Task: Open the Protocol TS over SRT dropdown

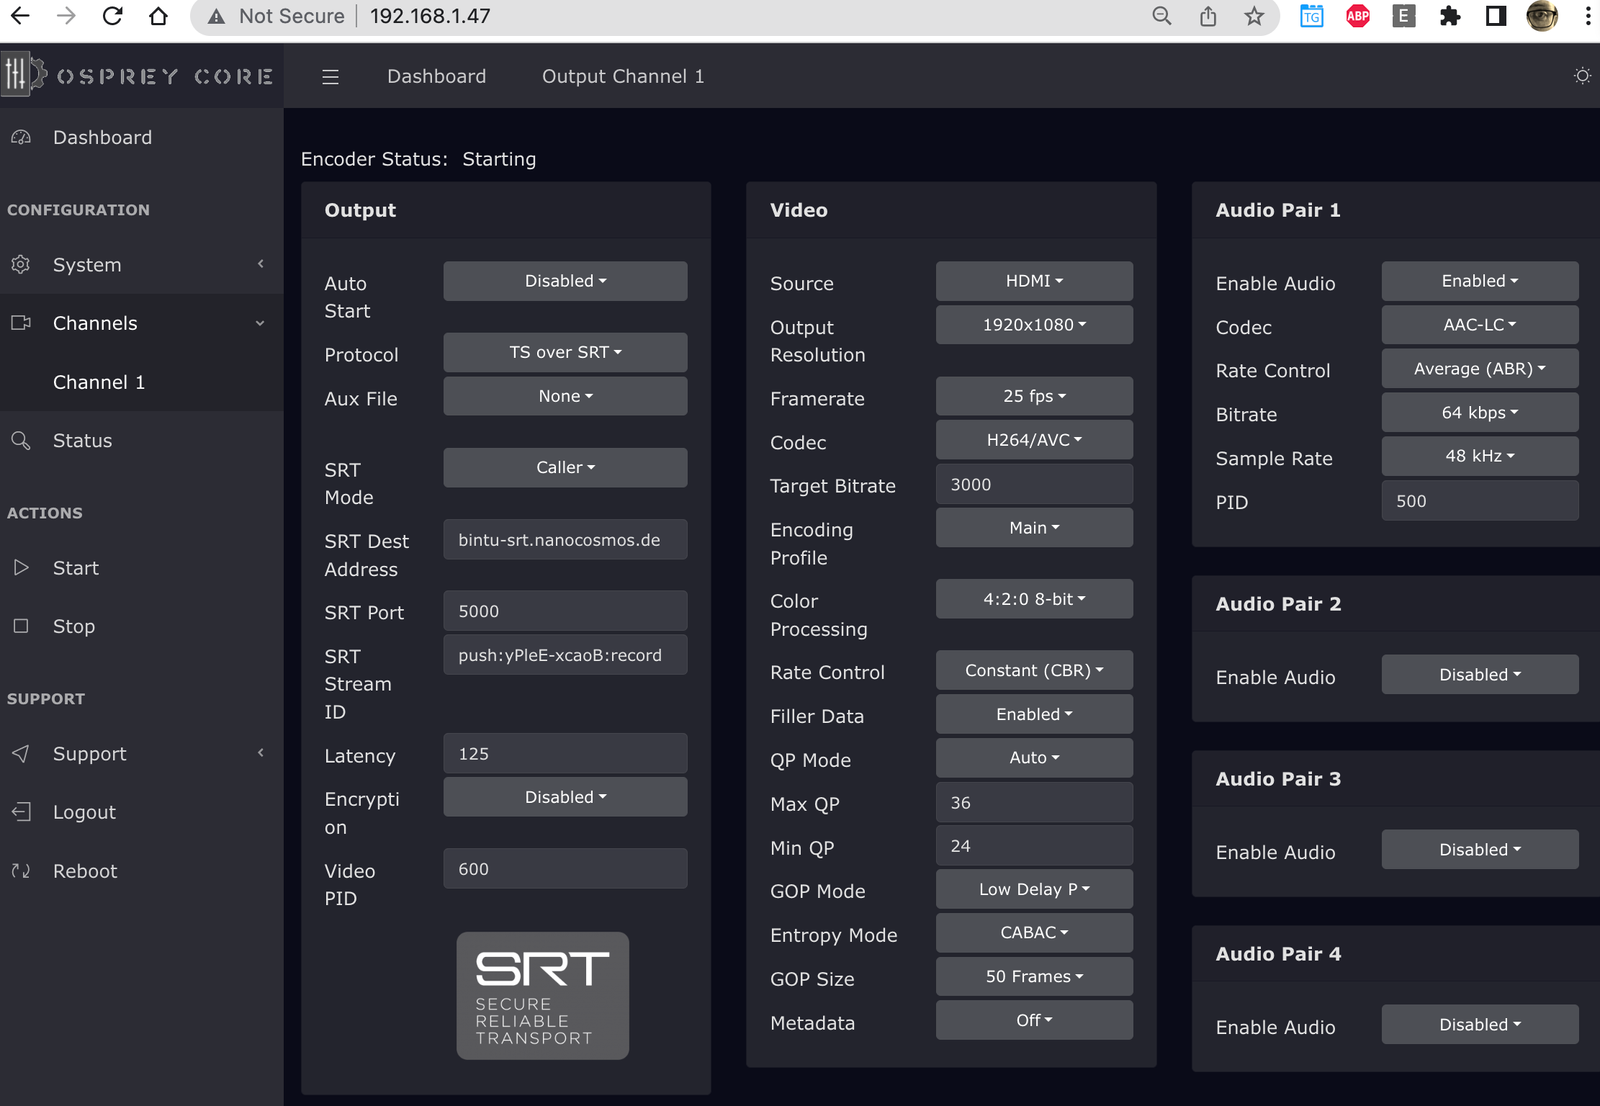Action: pyautogui.click(x=565, y=352)
